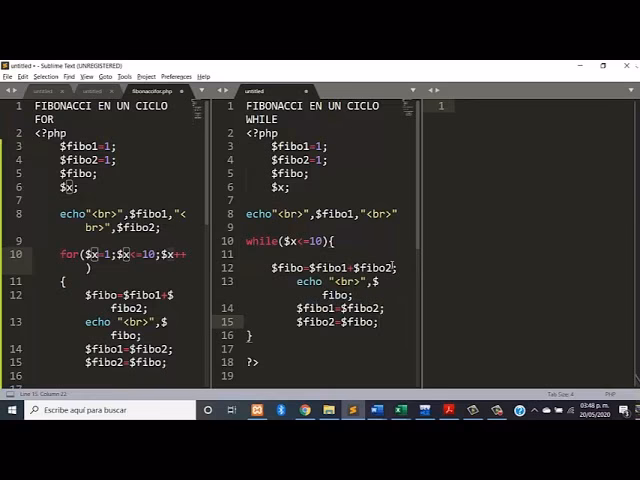Click the tab scroll arrows of the right pane
This screenshot has height=480, width=640.
click(x=434, y=90)
